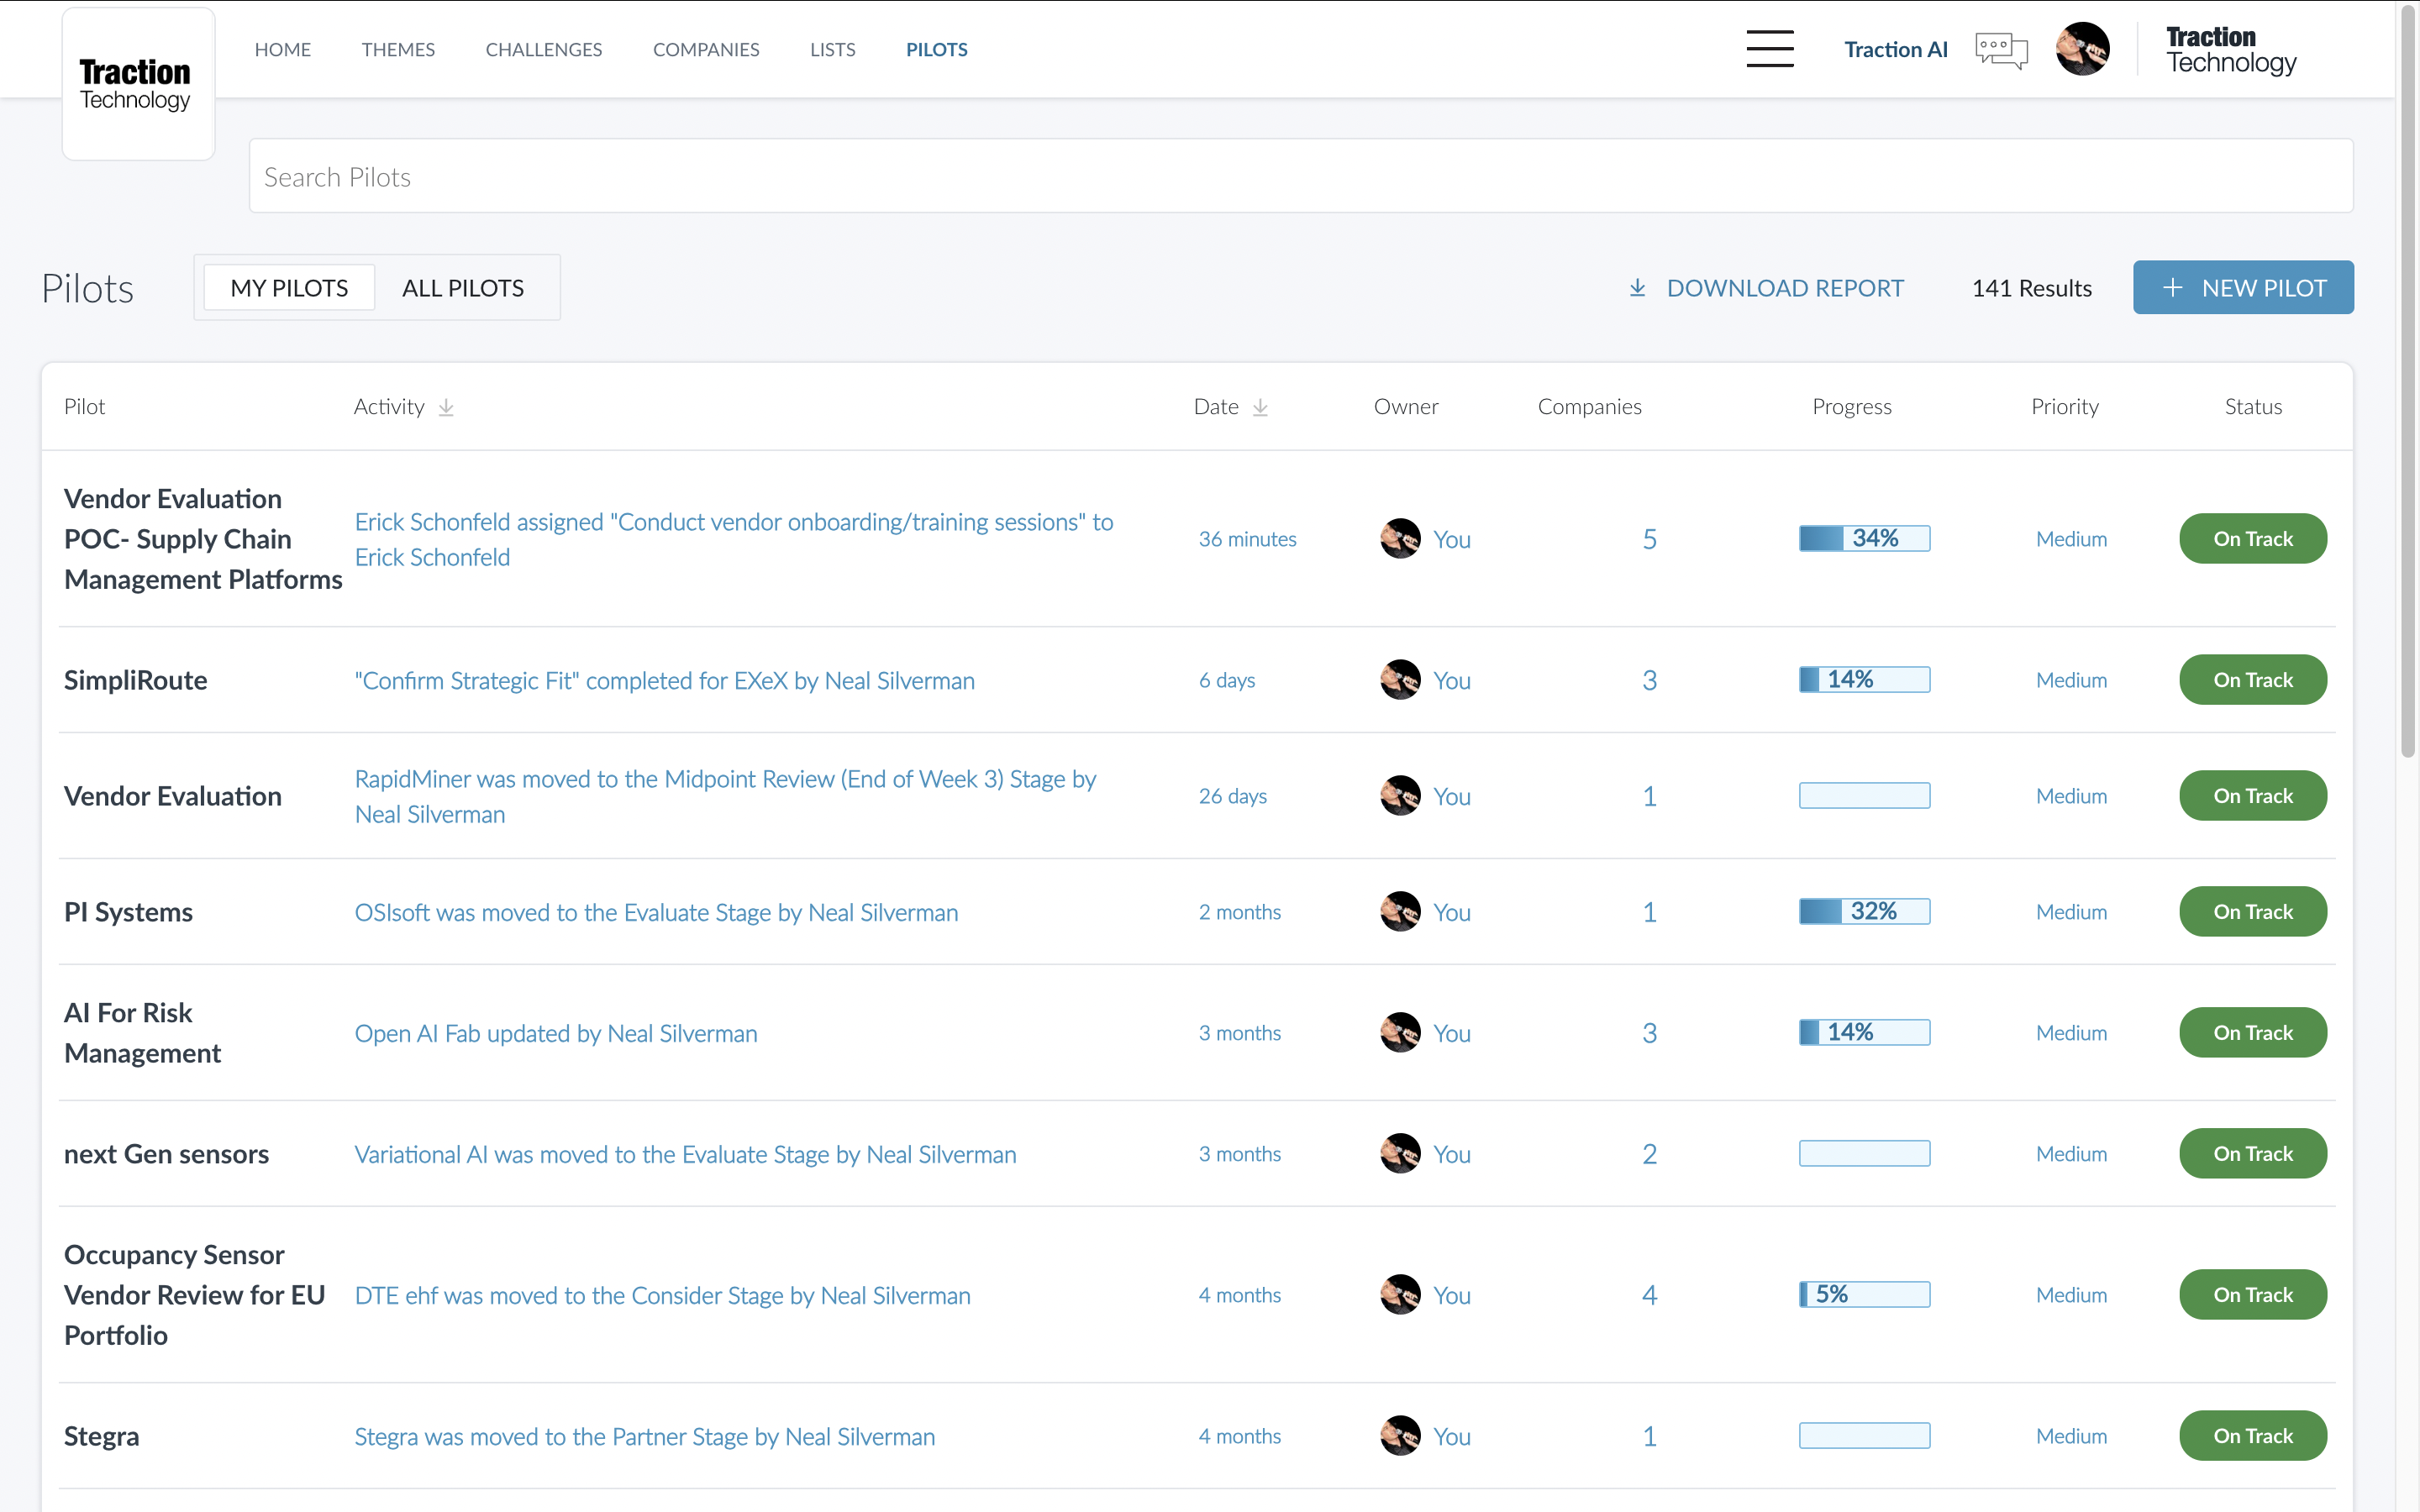Click the owner avatar in SimpliRoute row
Screen dimensions: 2420x1512
[x=1400, y=680]
